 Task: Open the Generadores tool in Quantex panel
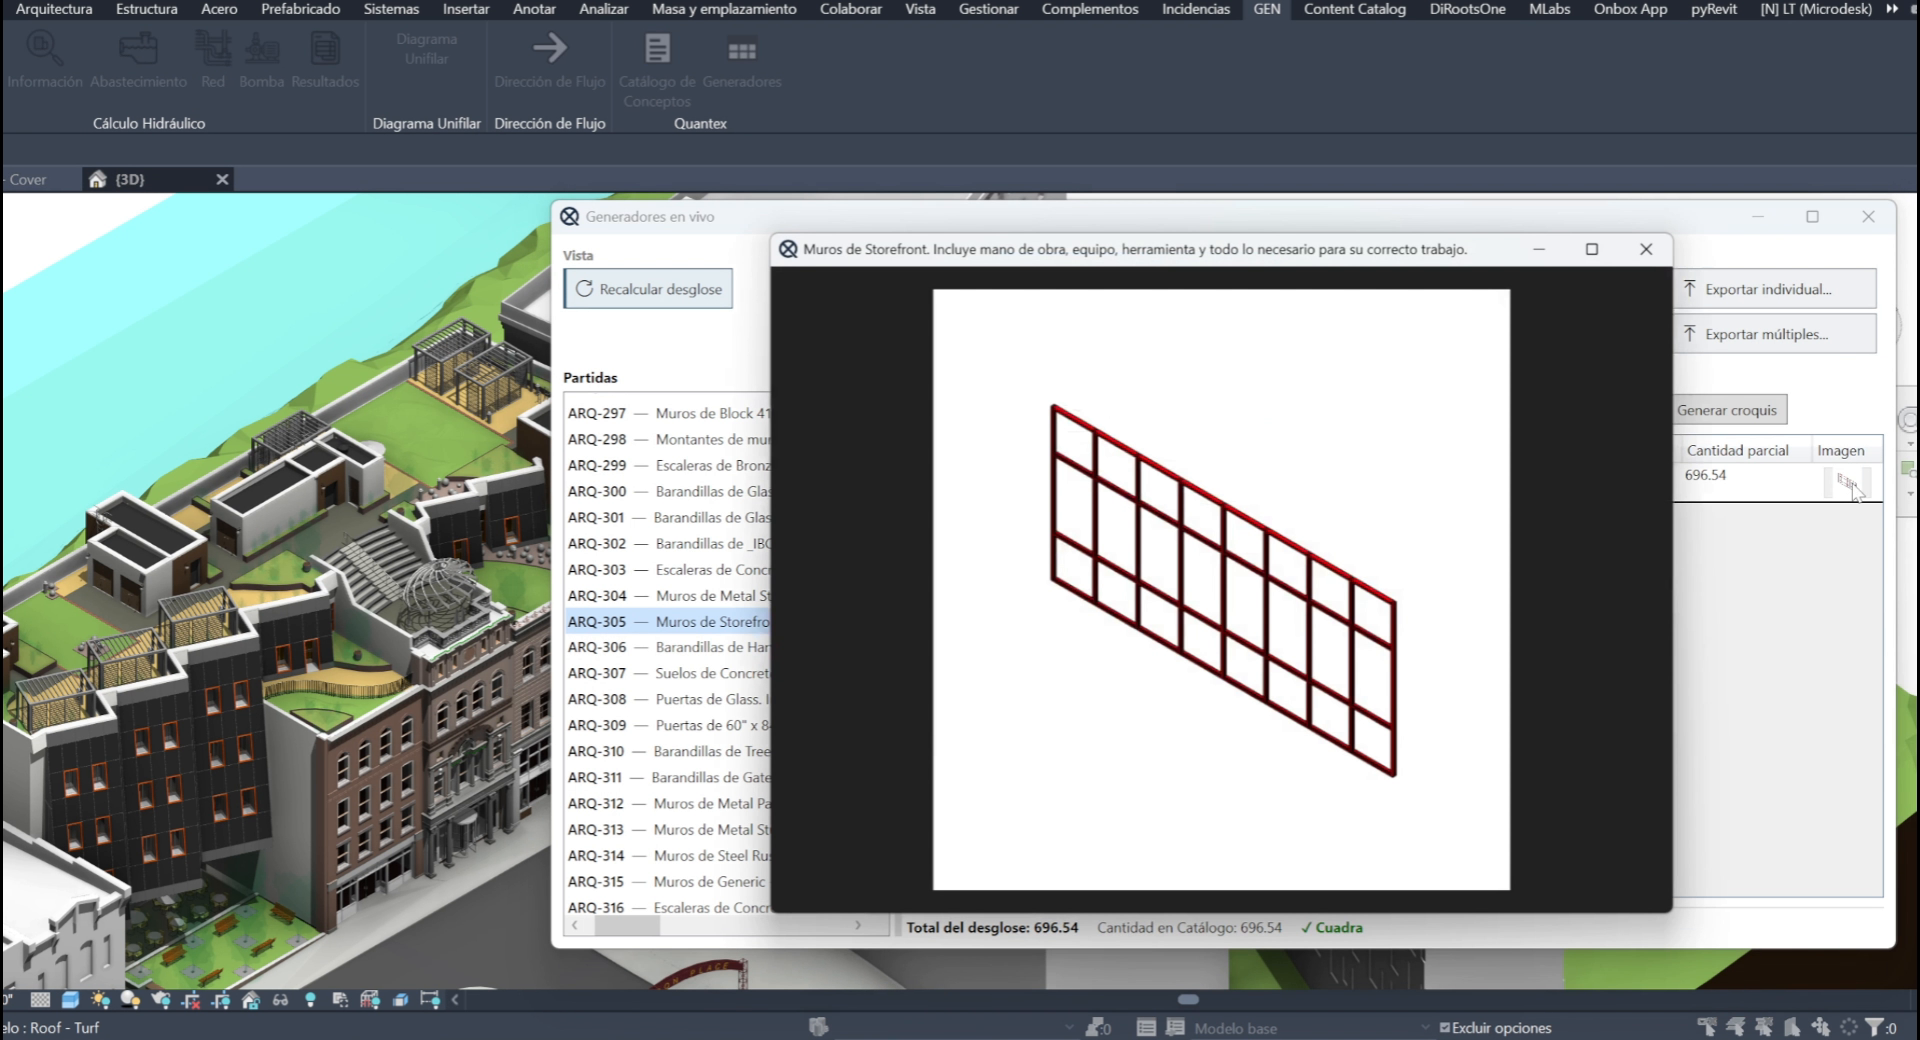(x=741, y=62)
